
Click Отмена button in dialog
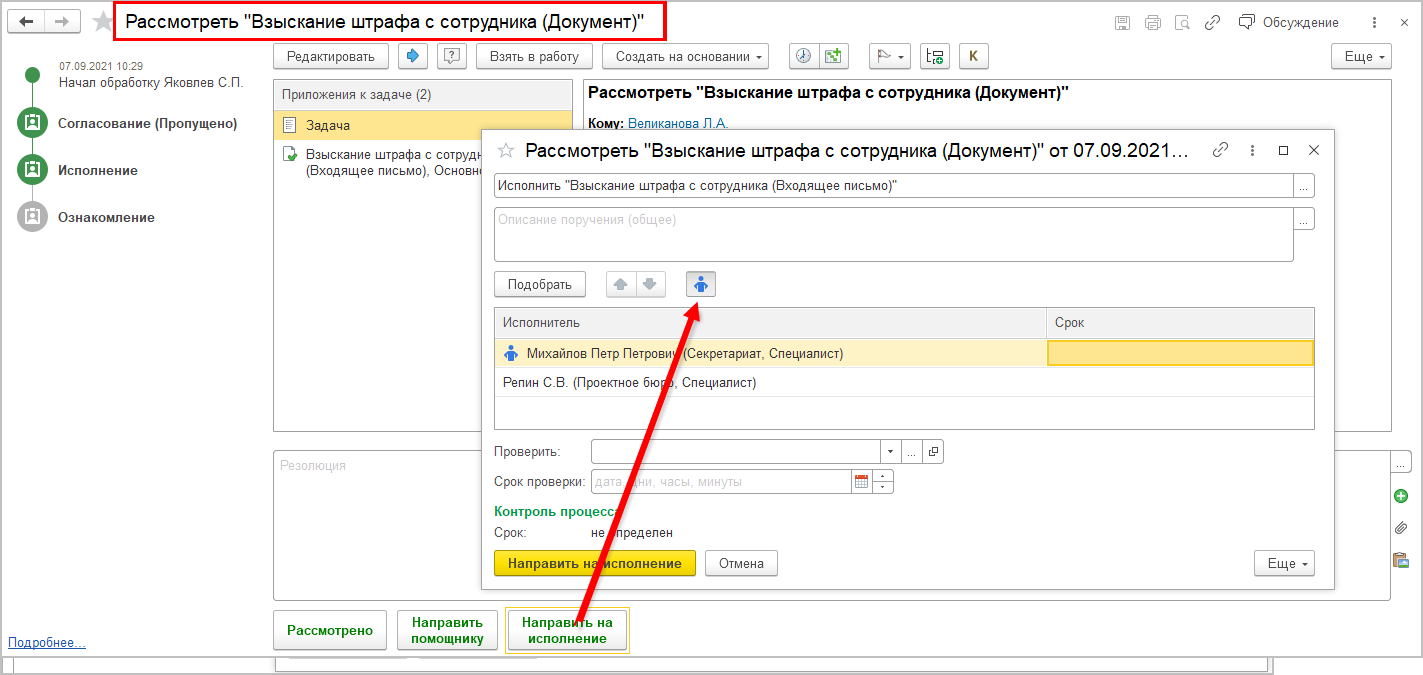(x=742, y=563)
